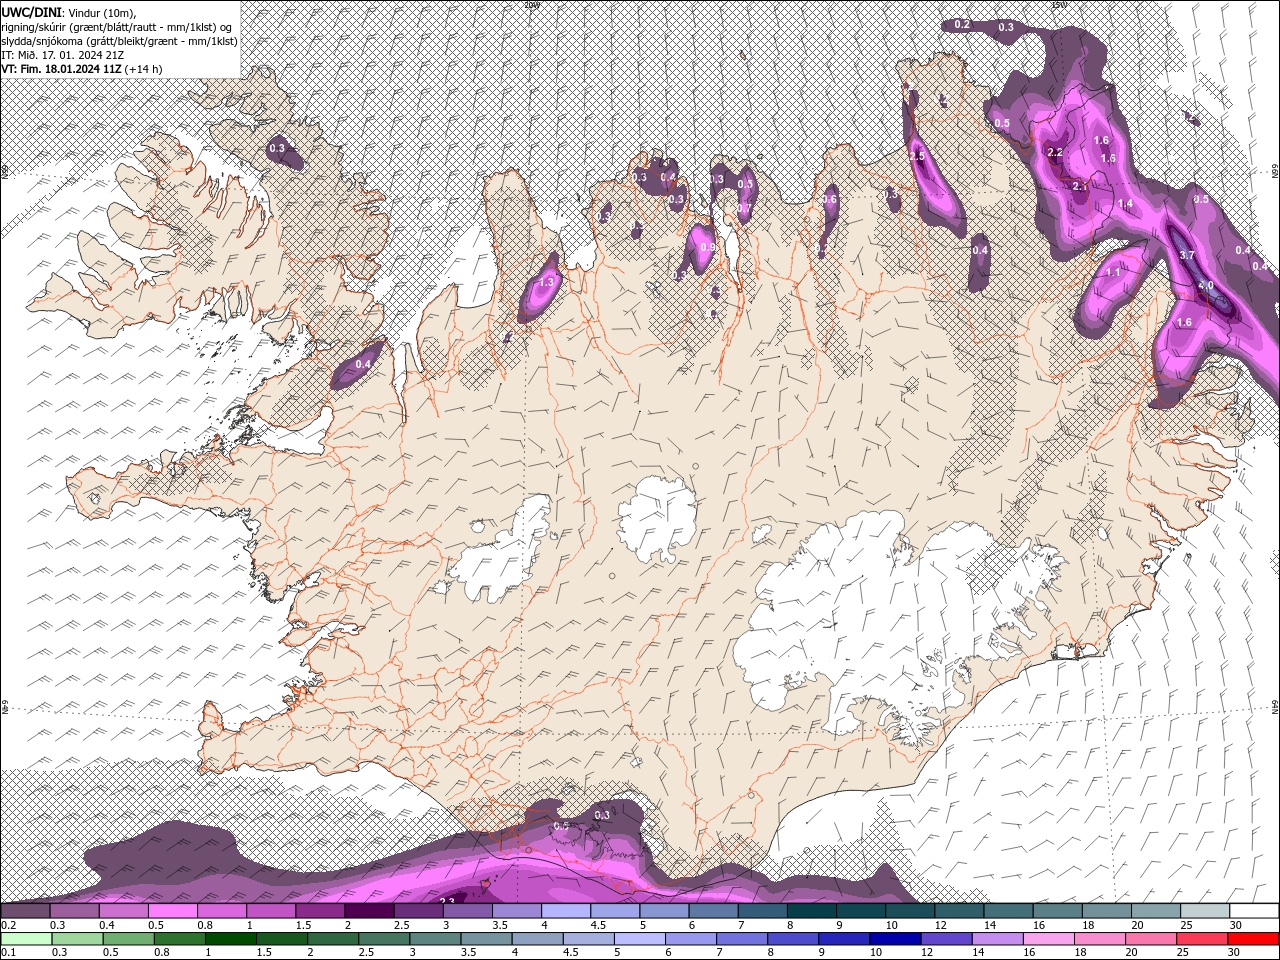The image size is (1280, 960).
Task: Click the pale gray 25–30 snow legend swatch
Action: [x=1205, y=911]
